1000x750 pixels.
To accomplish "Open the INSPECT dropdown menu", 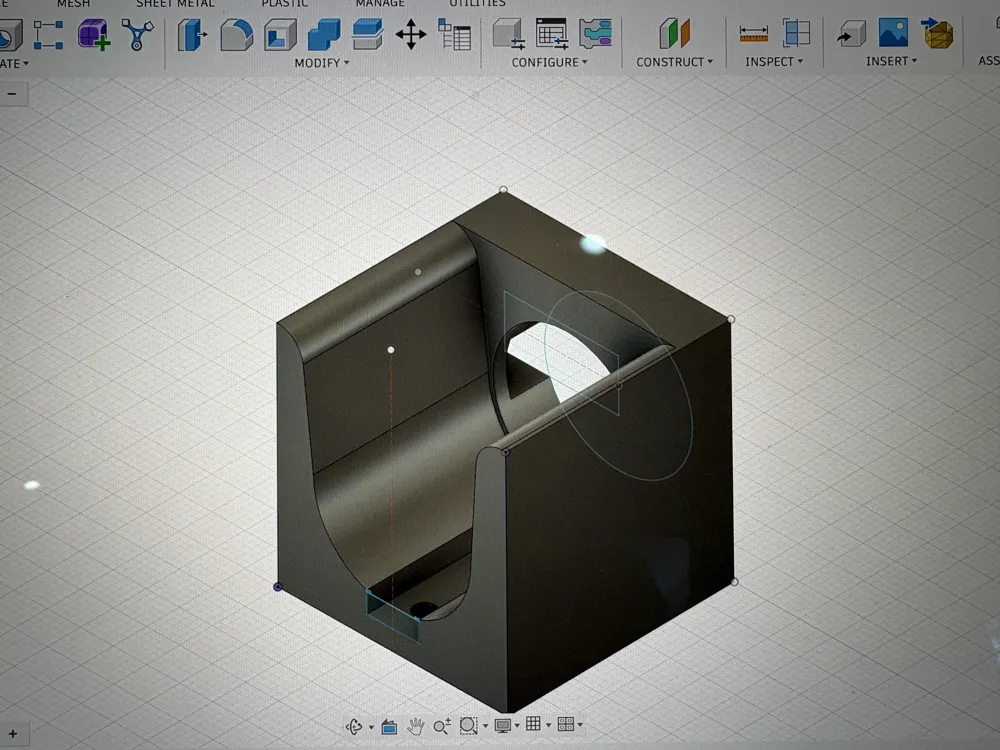I will tap(774, 61).
